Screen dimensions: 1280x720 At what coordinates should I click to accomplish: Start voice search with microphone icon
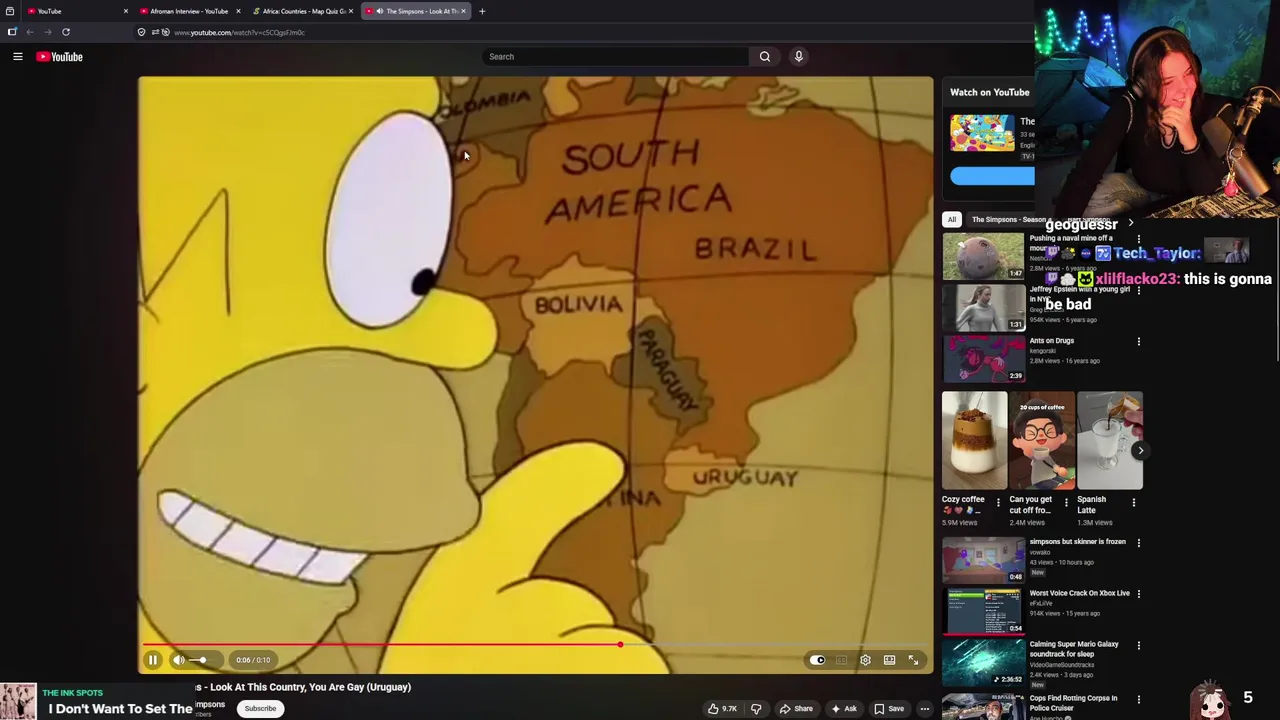798,57
